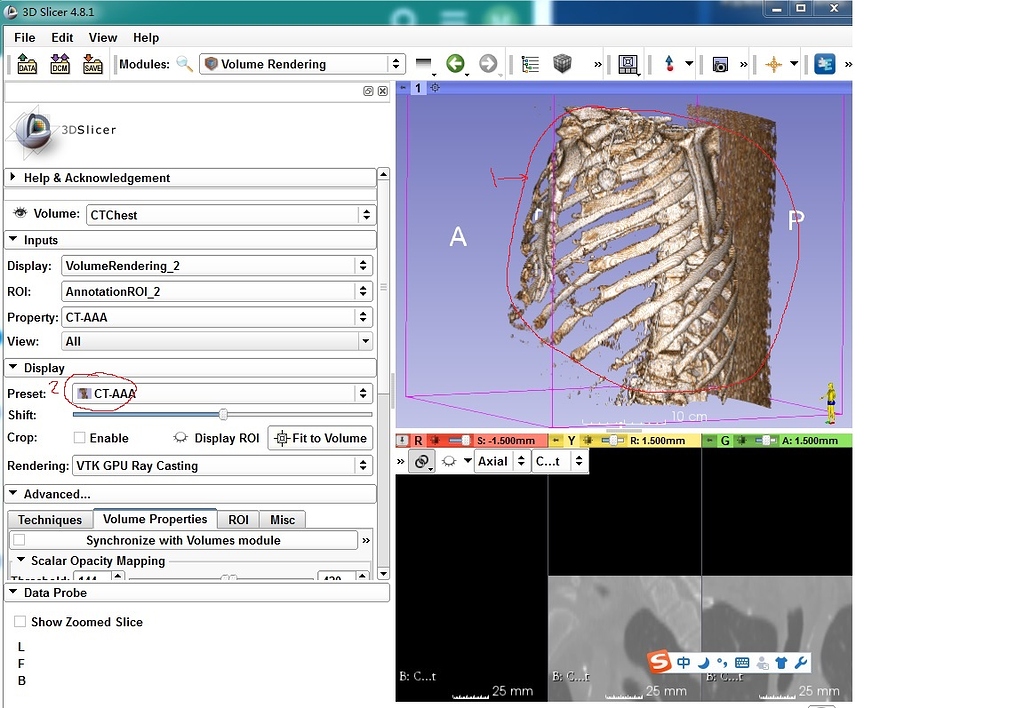Viewport: 1024px width, 708px height.
Task: Expand Help & Acknowledgement section
Action: point(190,178)
